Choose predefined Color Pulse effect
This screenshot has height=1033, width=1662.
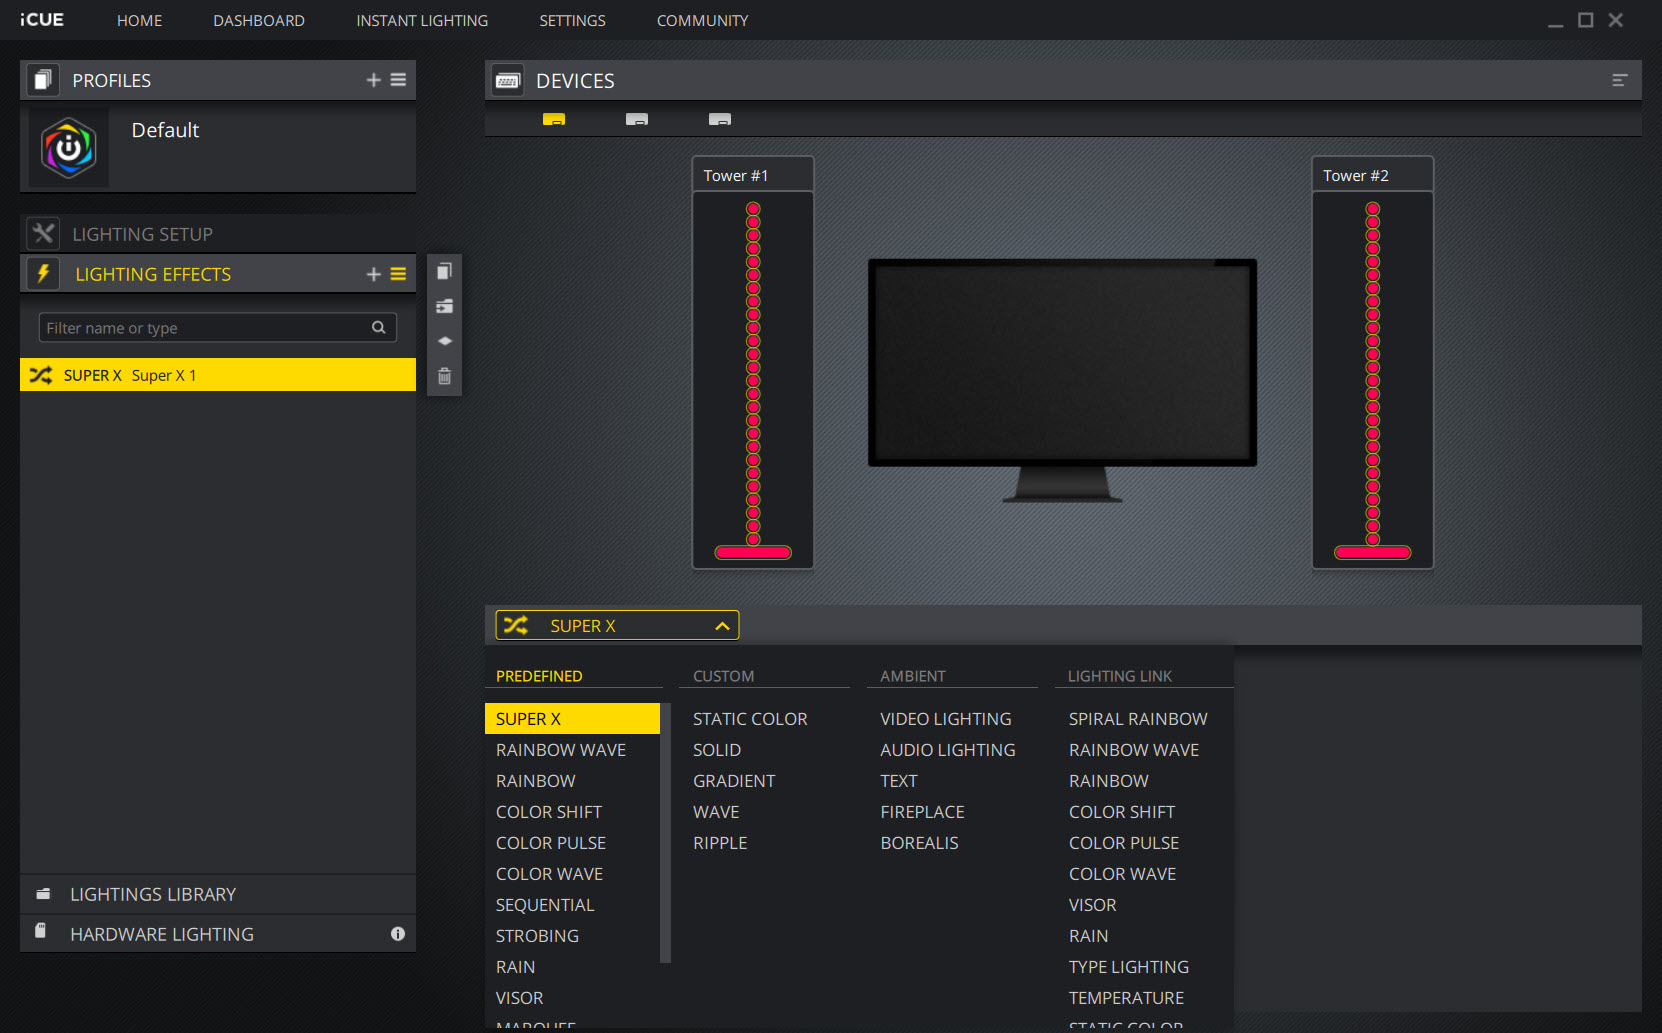551,843
